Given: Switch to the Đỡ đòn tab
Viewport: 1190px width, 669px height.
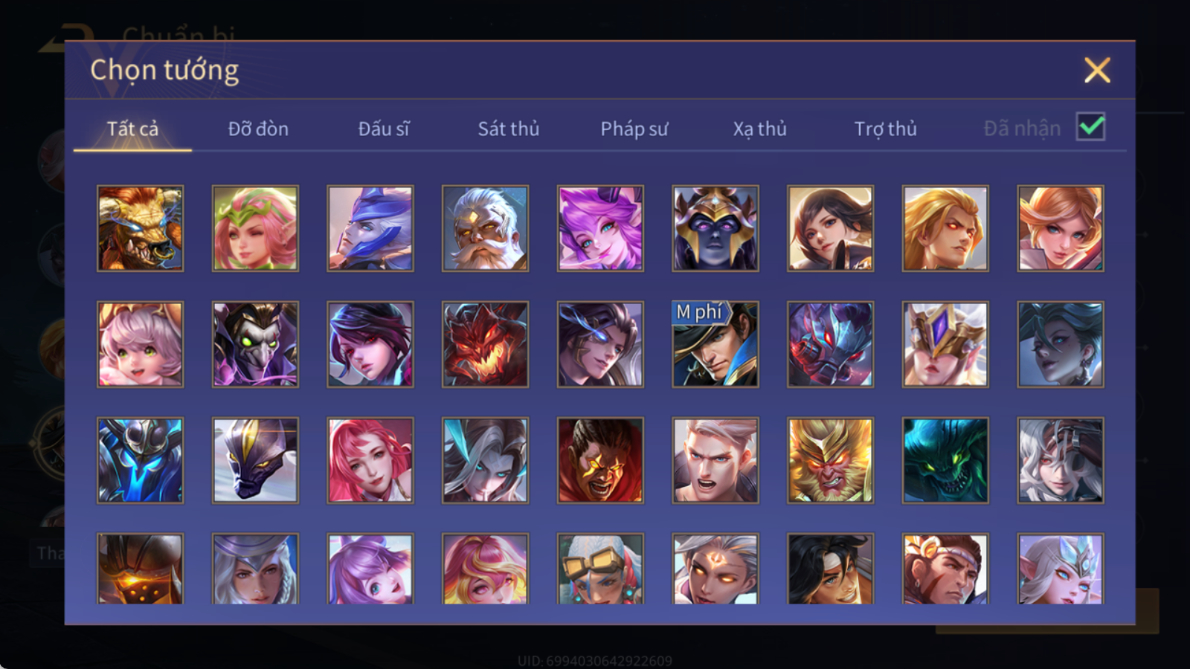Looking at the screenshot, I should tap(258, 129).
